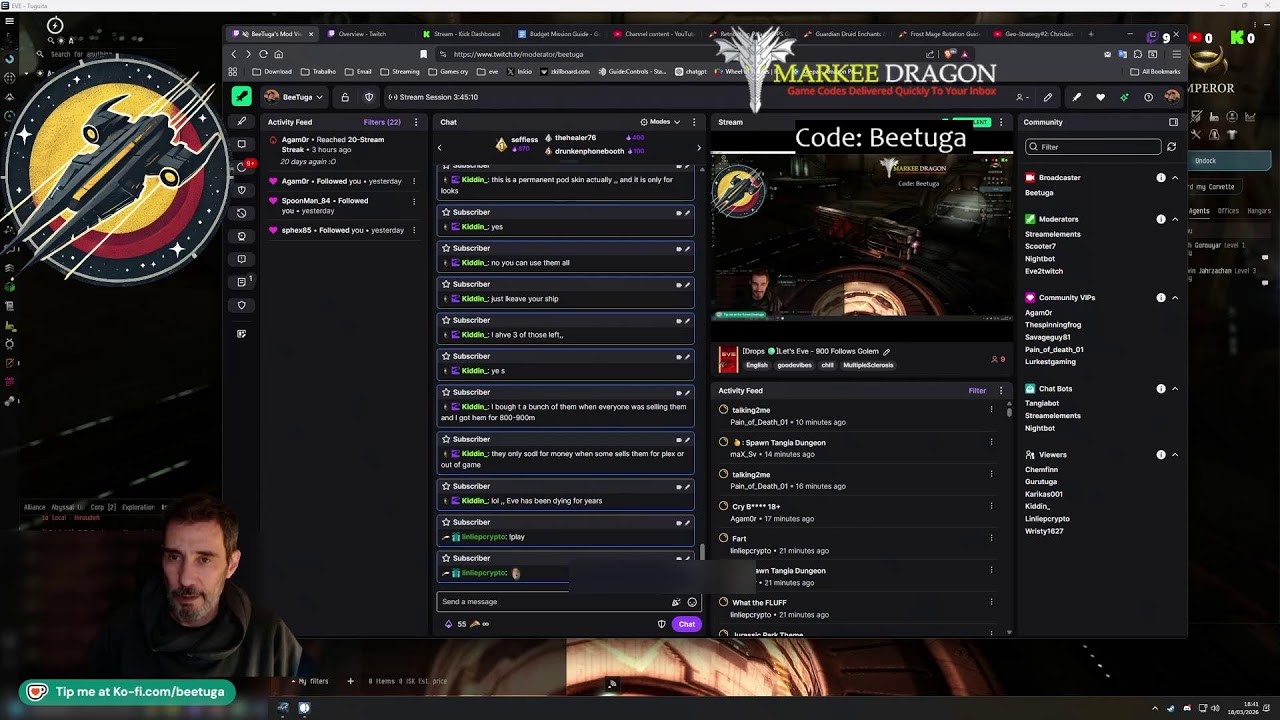Open the emote picker in chat box
This screenshot has height=720, width=1280.
[x=692, y=602]
